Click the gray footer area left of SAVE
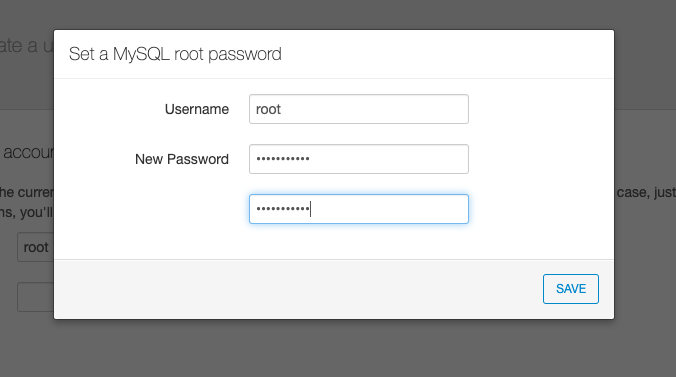This screenshot has width=676, height=377. pyautogui.click(x=297, y=289)
